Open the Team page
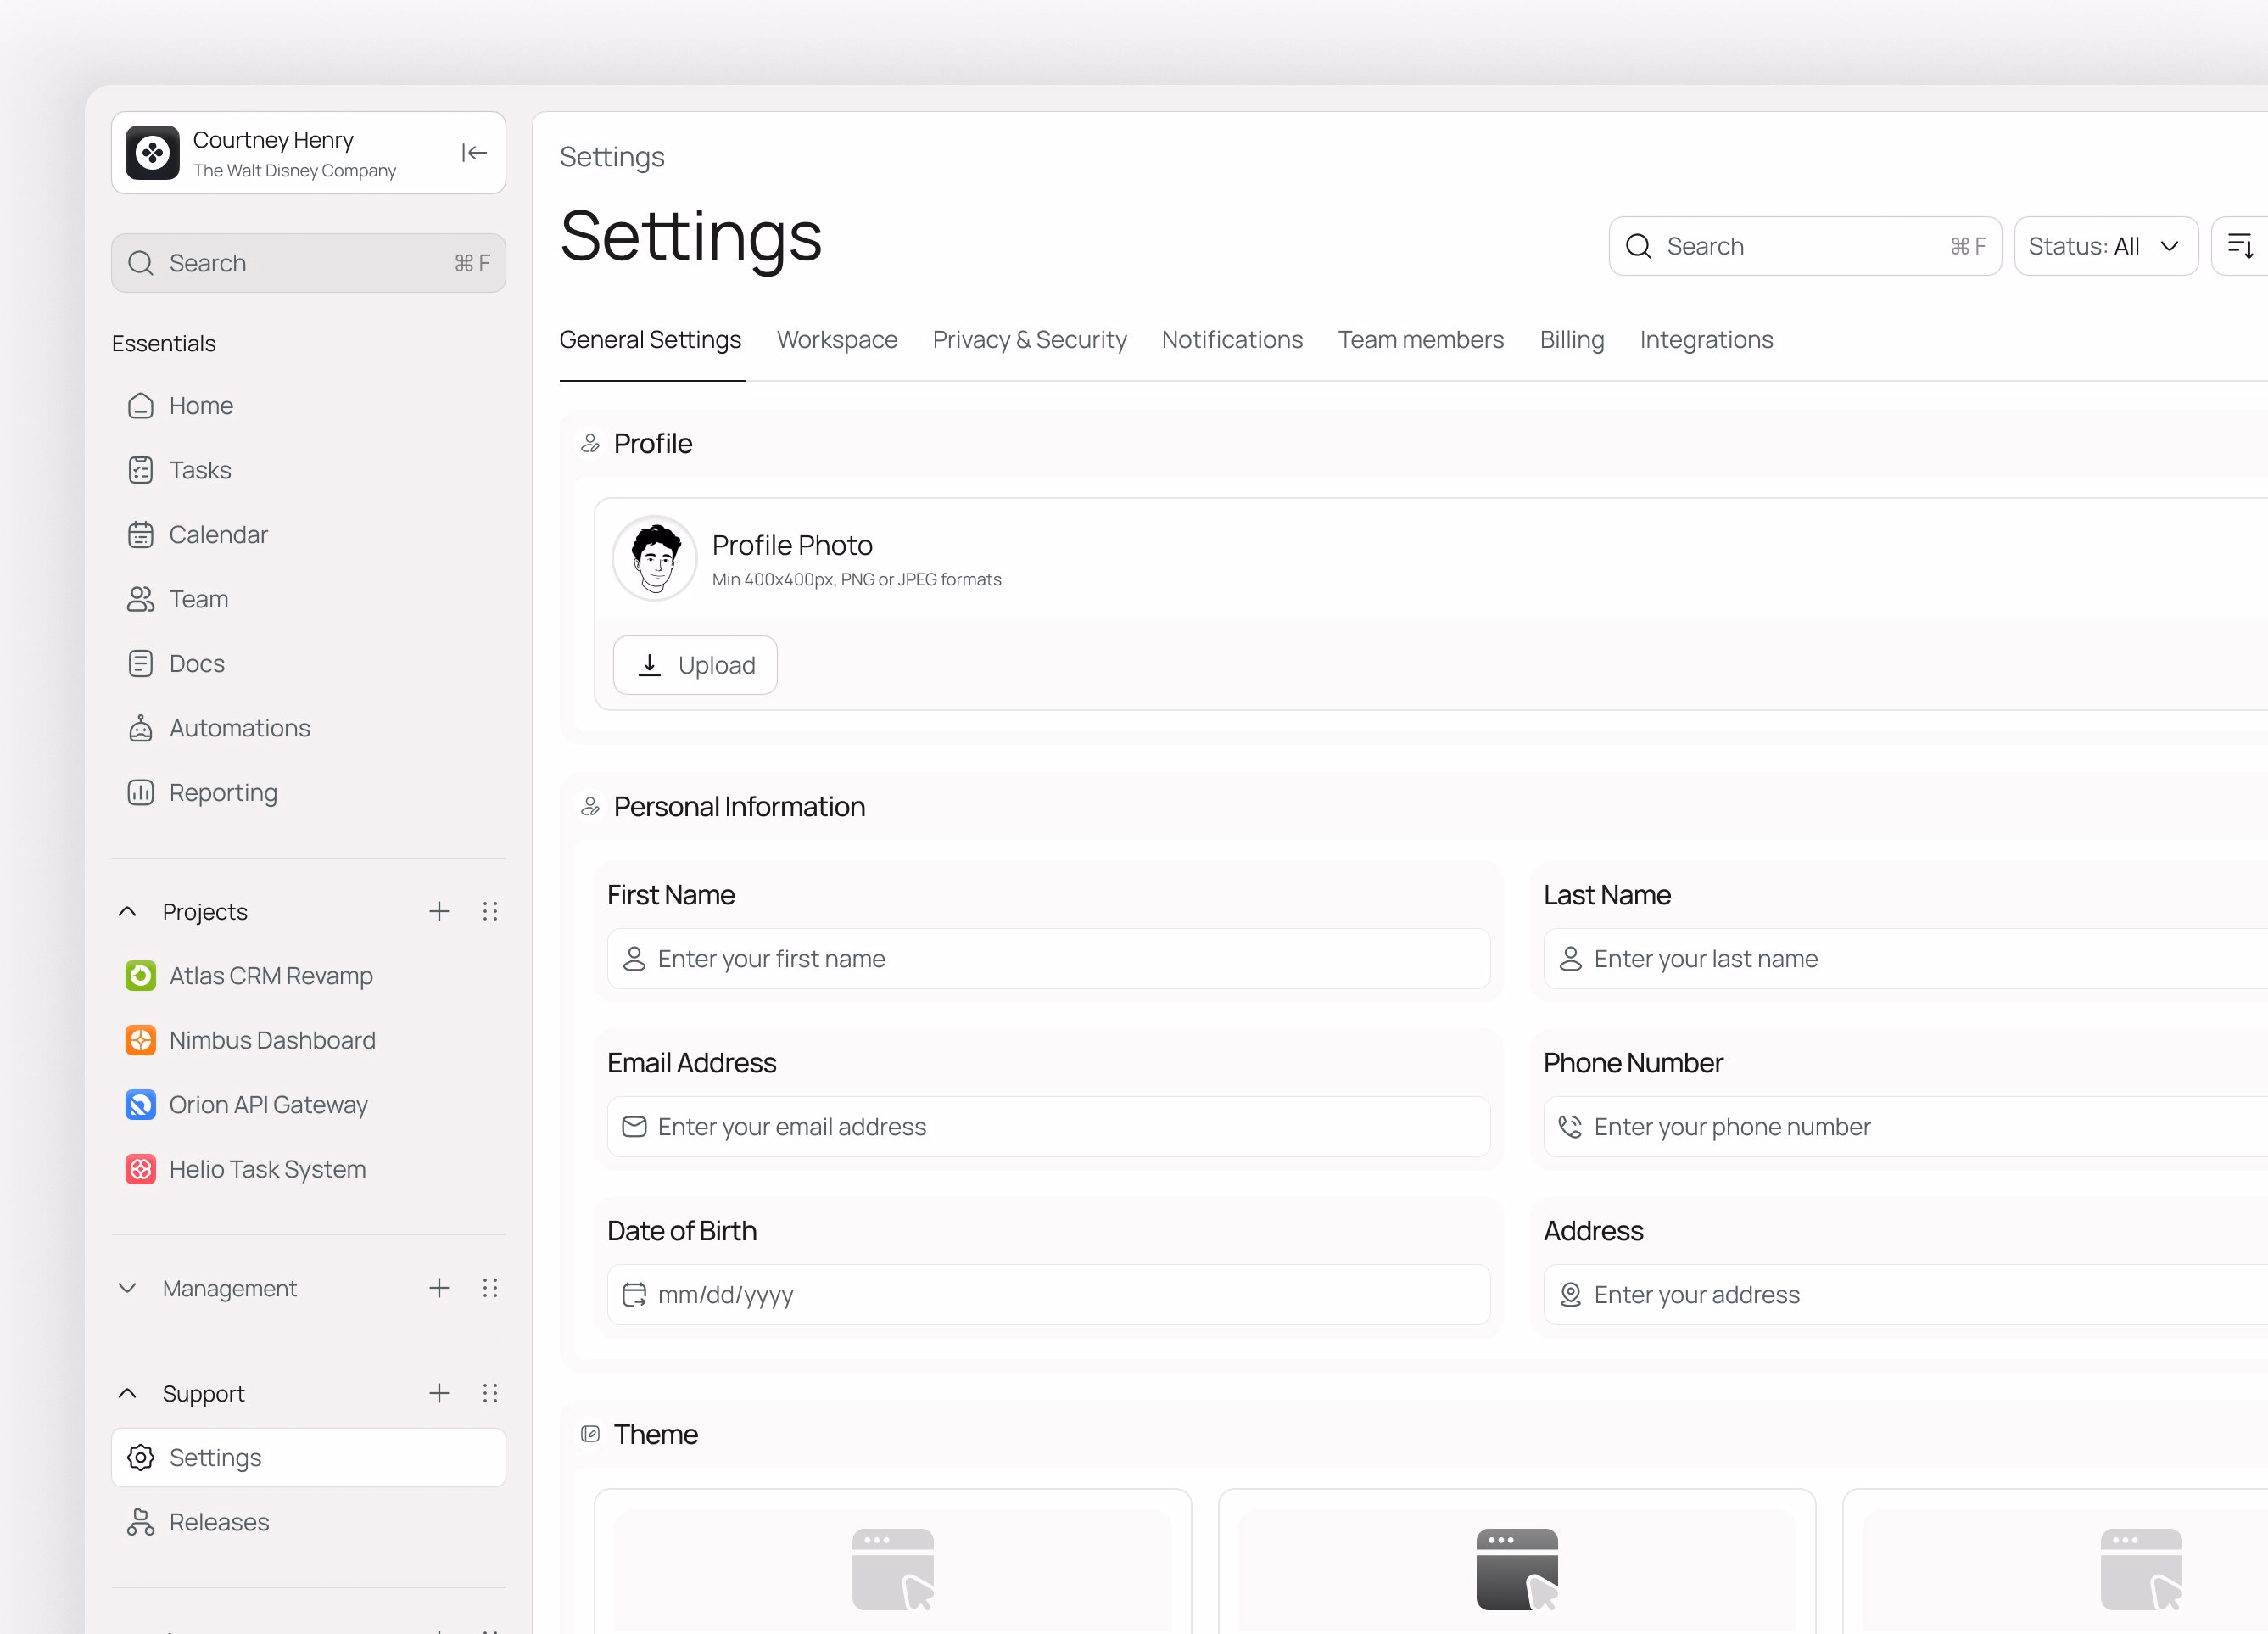 pos(309,599)
